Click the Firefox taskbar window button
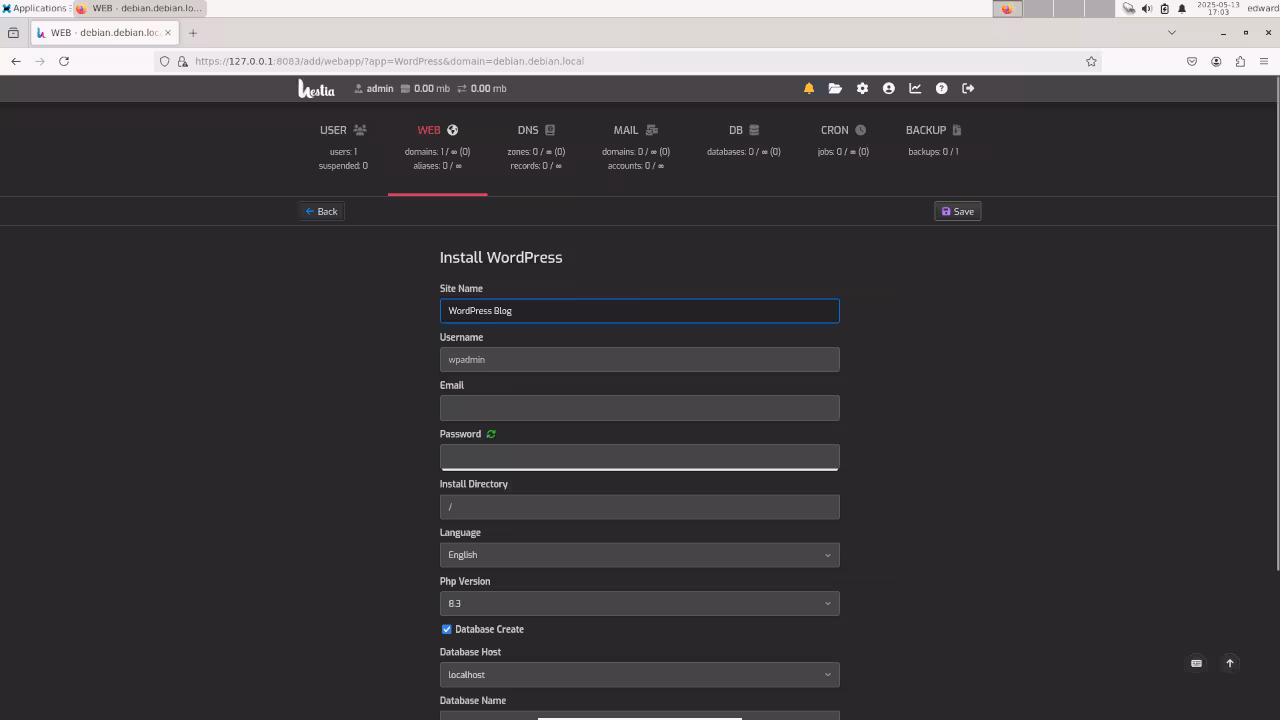The width and height of the screenshot is (1280, 720). (140, 8)
